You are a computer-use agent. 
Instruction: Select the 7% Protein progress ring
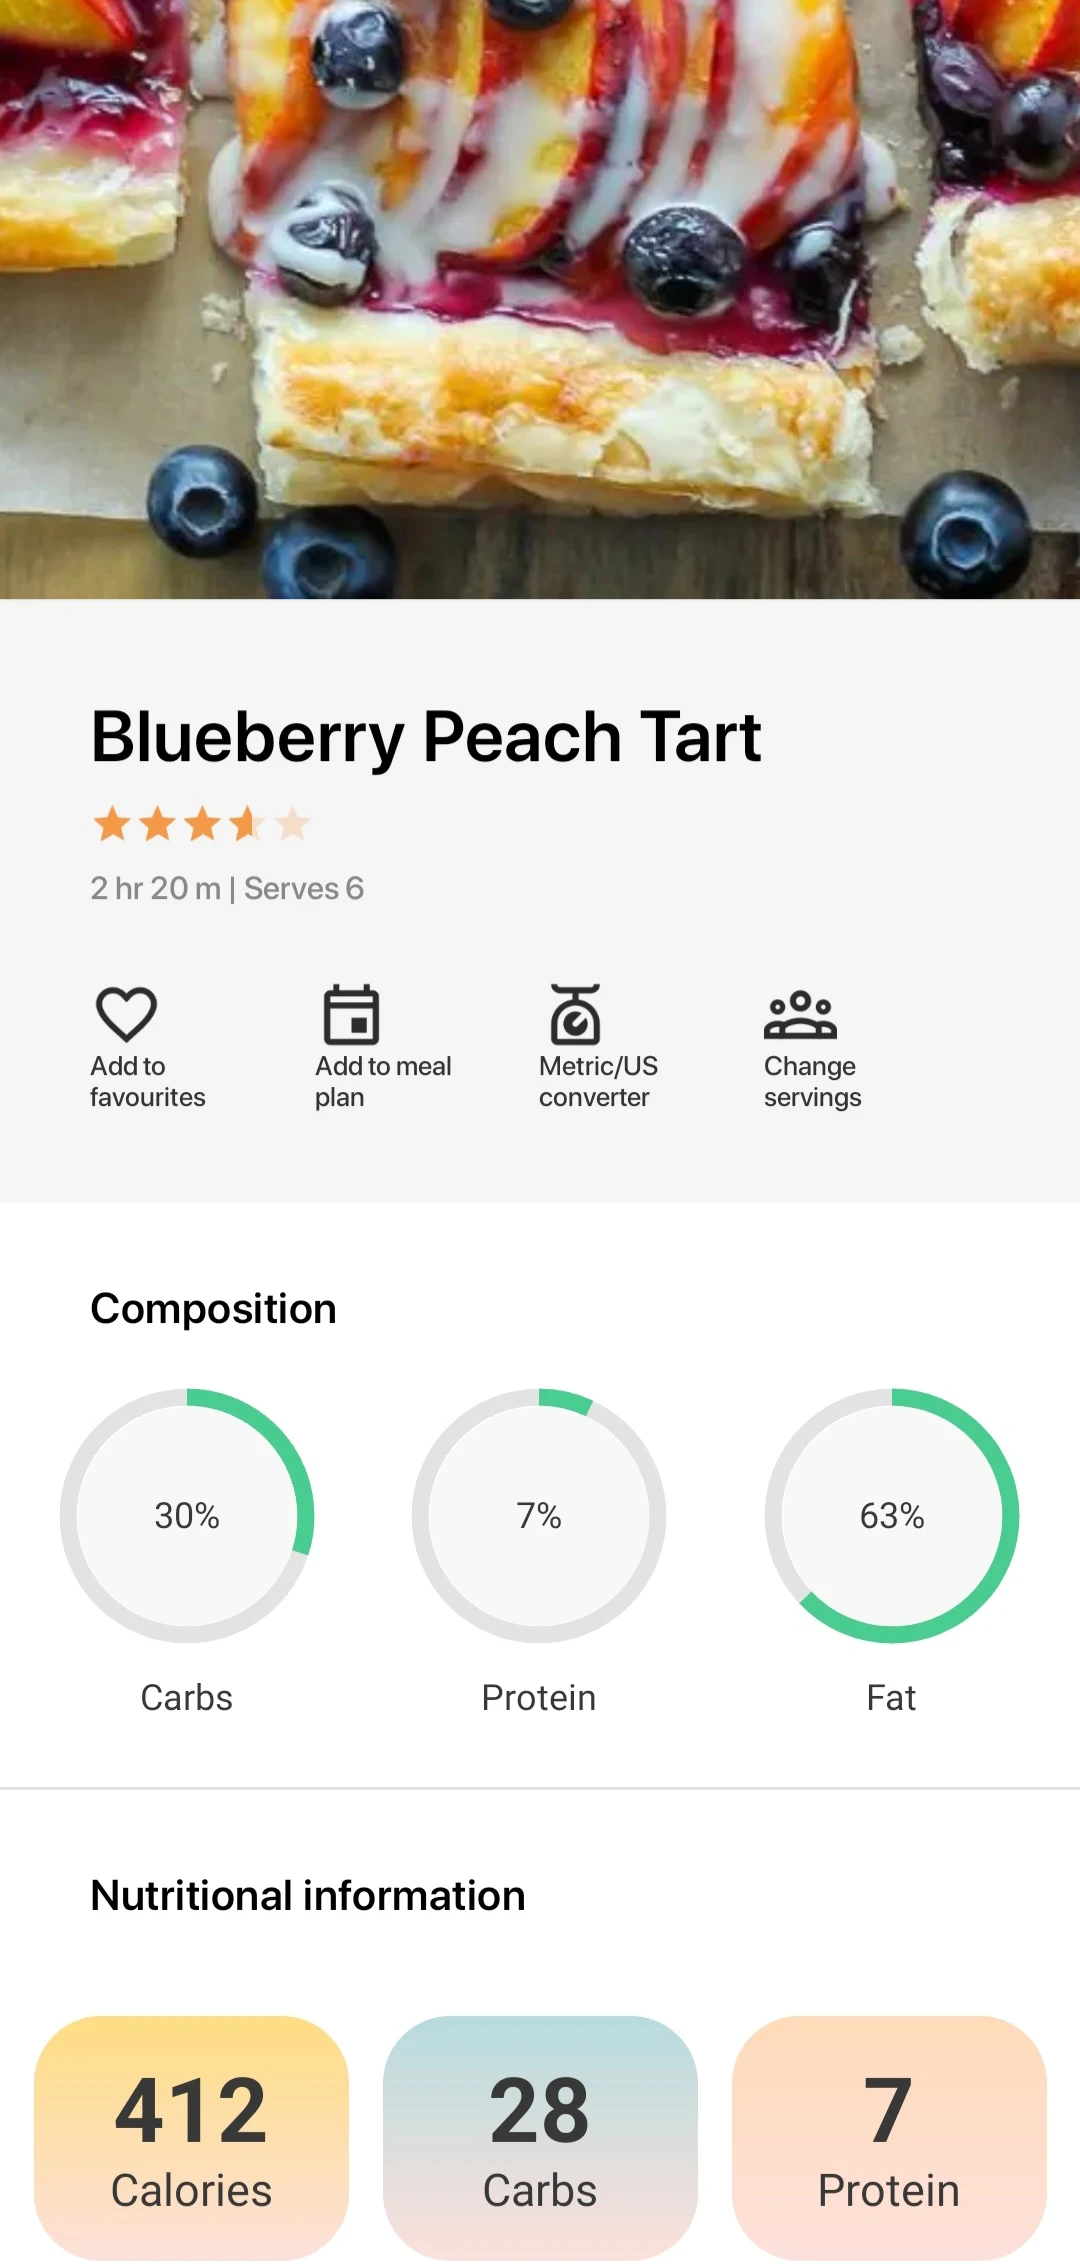tap(539, 1515)
